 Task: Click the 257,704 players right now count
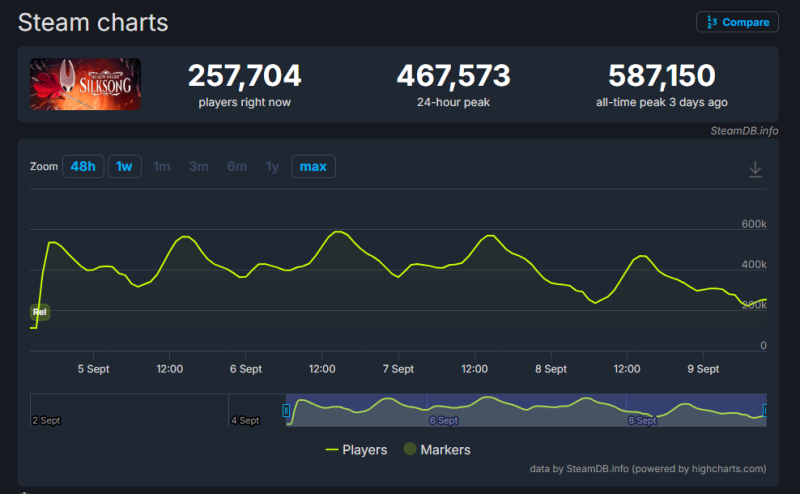point(244,76)
